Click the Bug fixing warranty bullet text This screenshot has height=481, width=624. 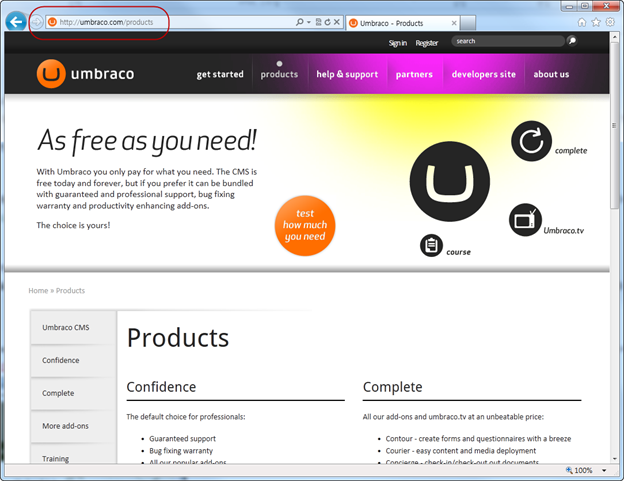[x=181, y=451]
